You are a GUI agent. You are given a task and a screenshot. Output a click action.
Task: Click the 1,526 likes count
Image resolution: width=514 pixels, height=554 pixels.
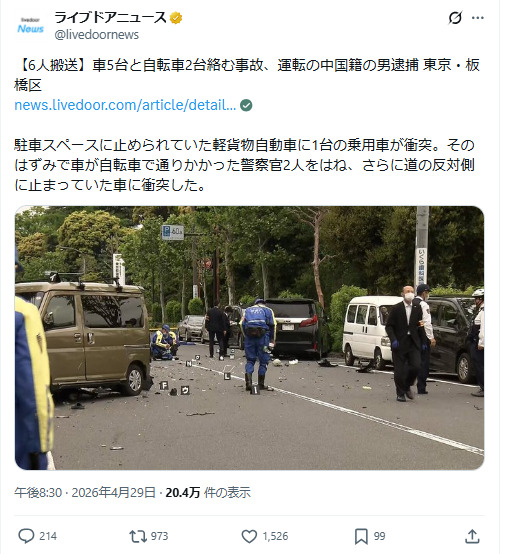pyautogui.click(x=275, y=536)
